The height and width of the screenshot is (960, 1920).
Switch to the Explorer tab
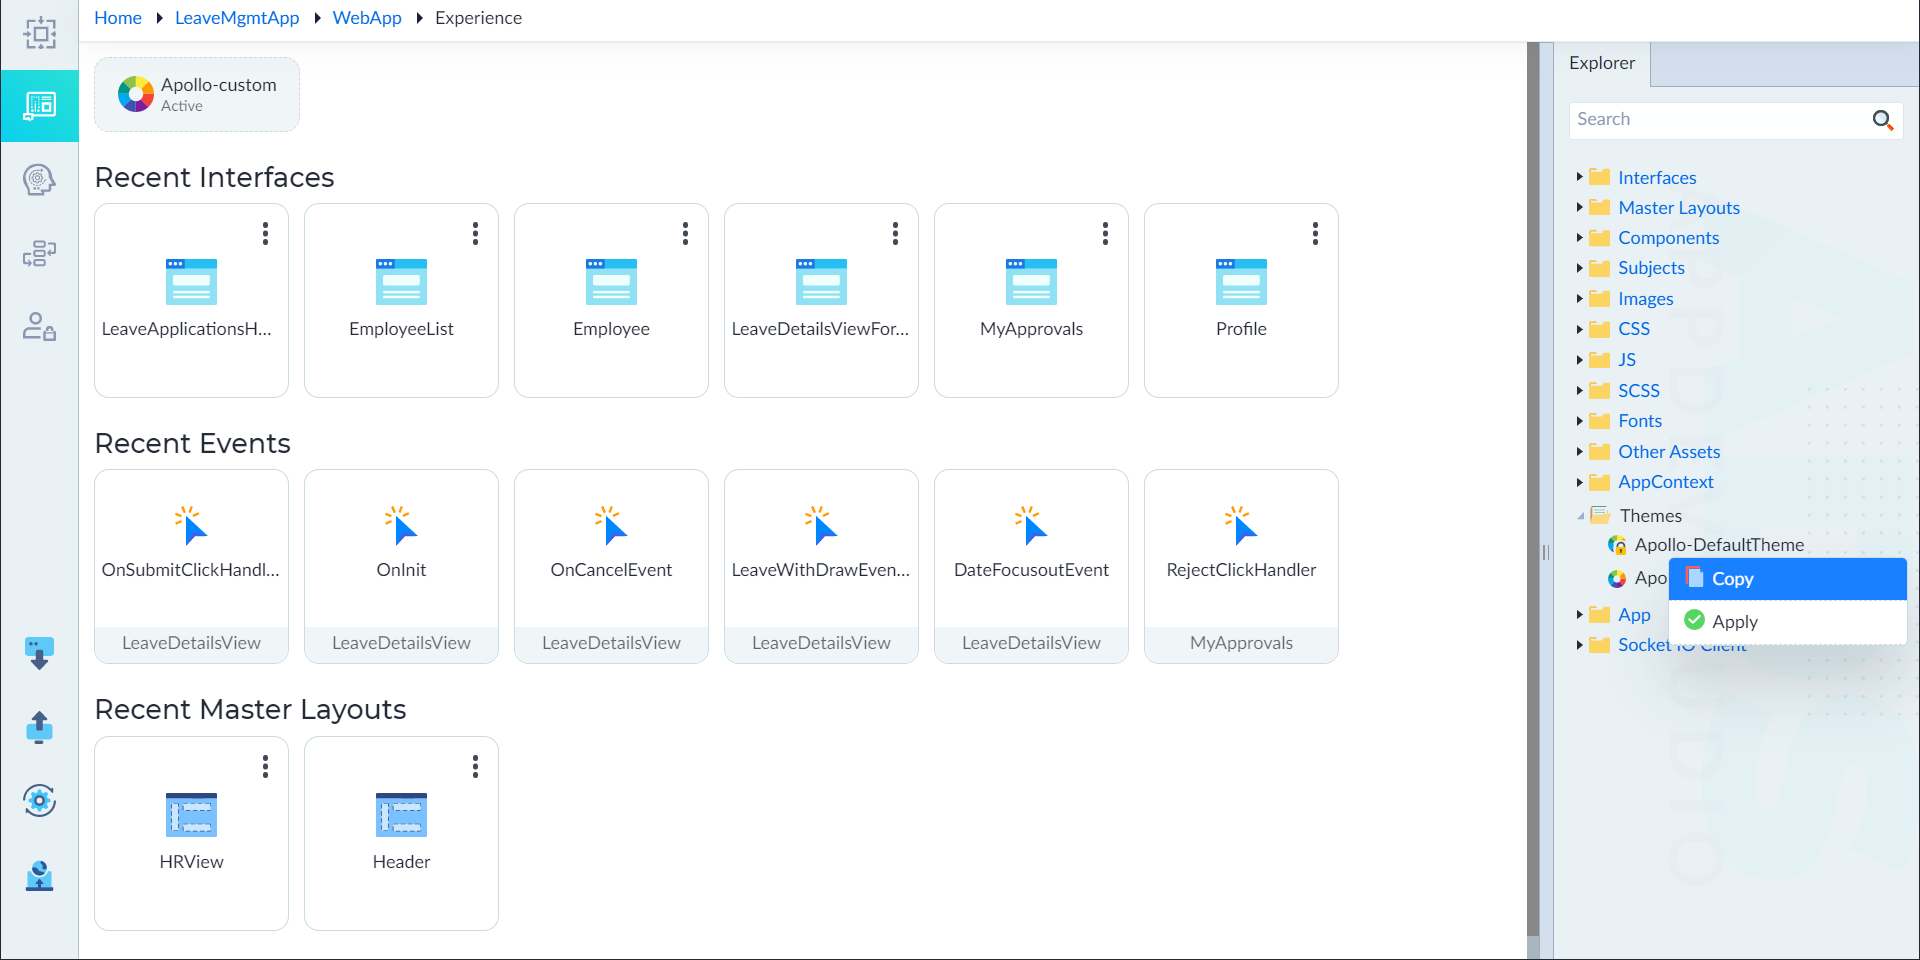[1602, 63]
